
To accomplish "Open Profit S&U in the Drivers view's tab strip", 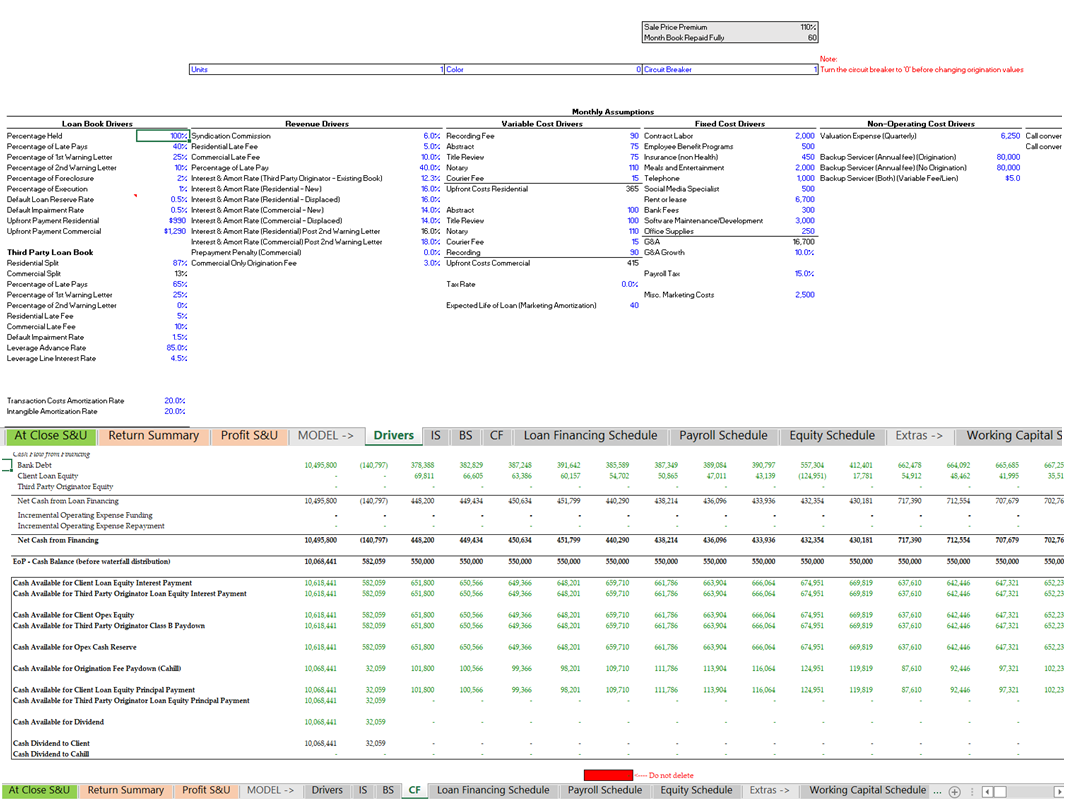I will pos(249,436).
